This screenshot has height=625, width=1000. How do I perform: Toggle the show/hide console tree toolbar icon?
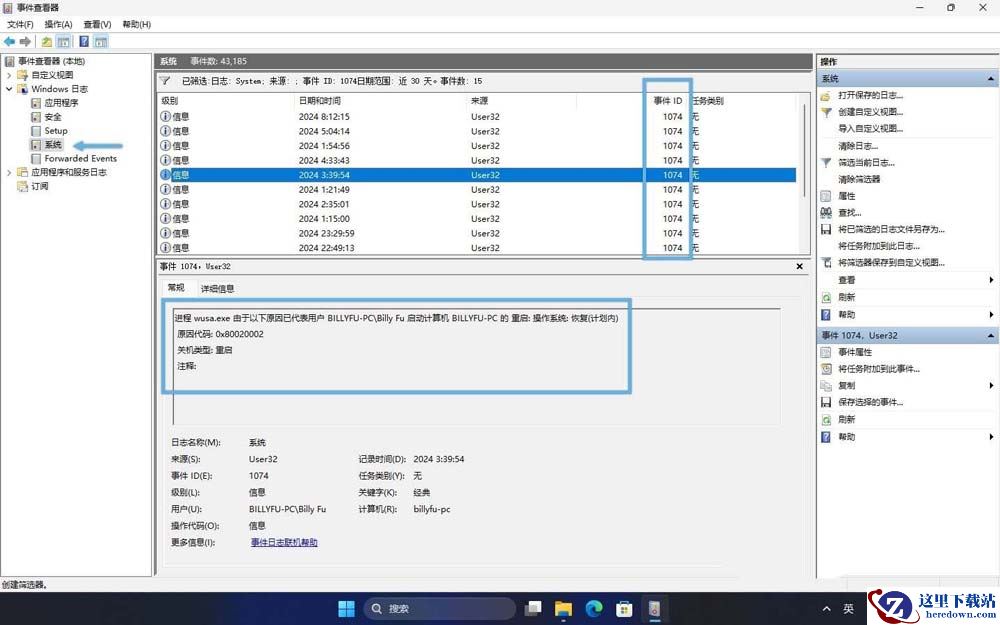[63, 42]
